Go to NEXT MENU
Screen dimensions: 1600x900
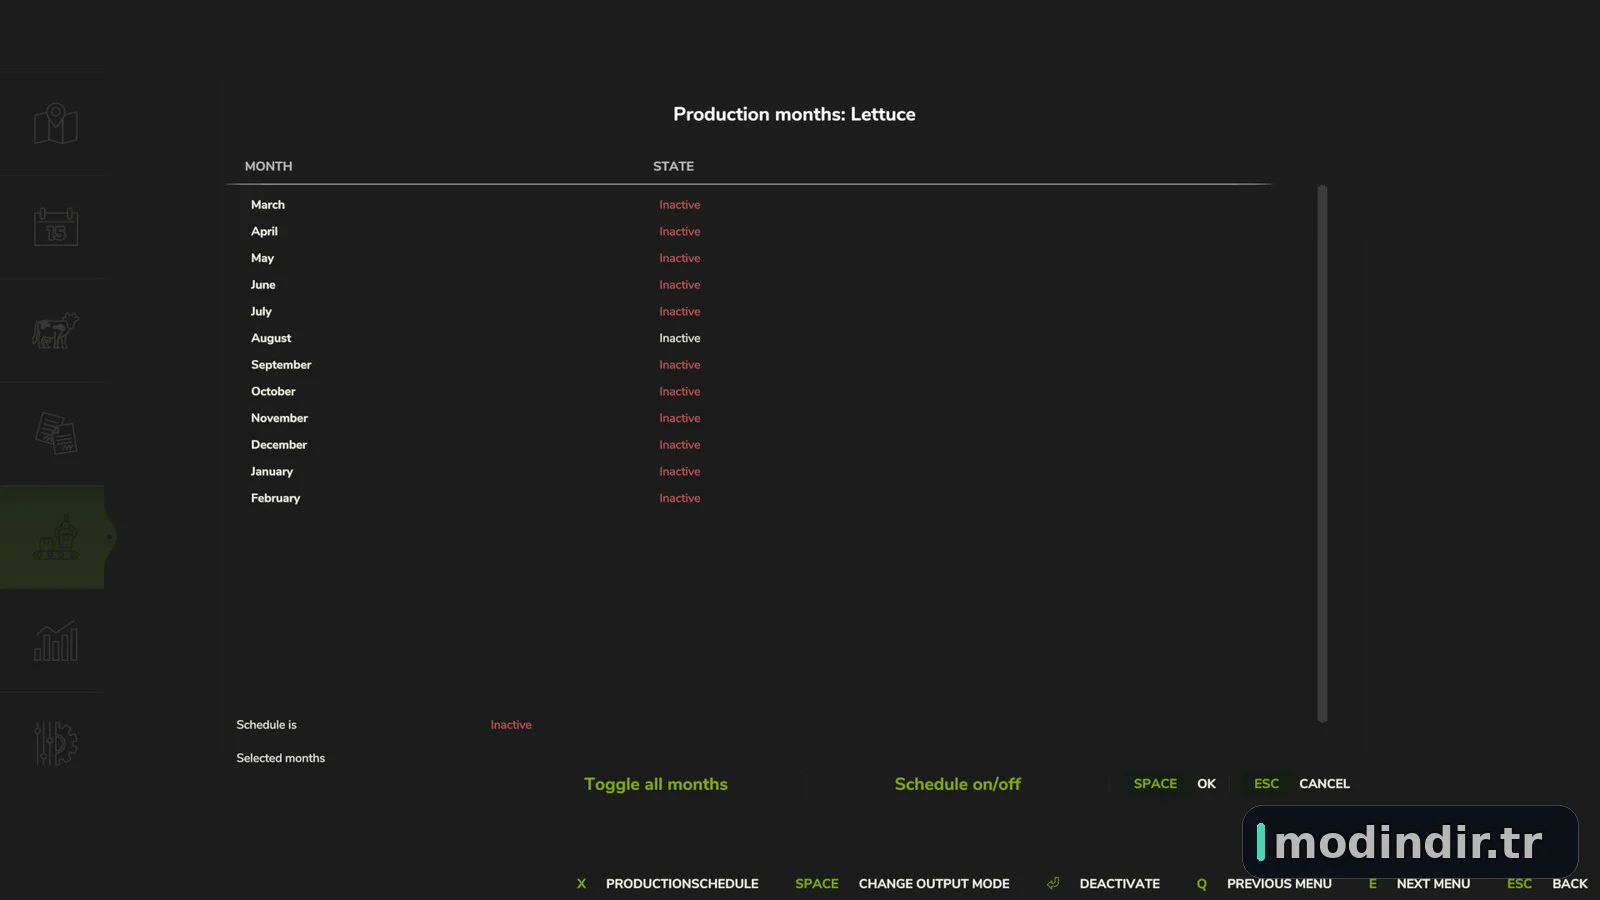coord(1433,884)
